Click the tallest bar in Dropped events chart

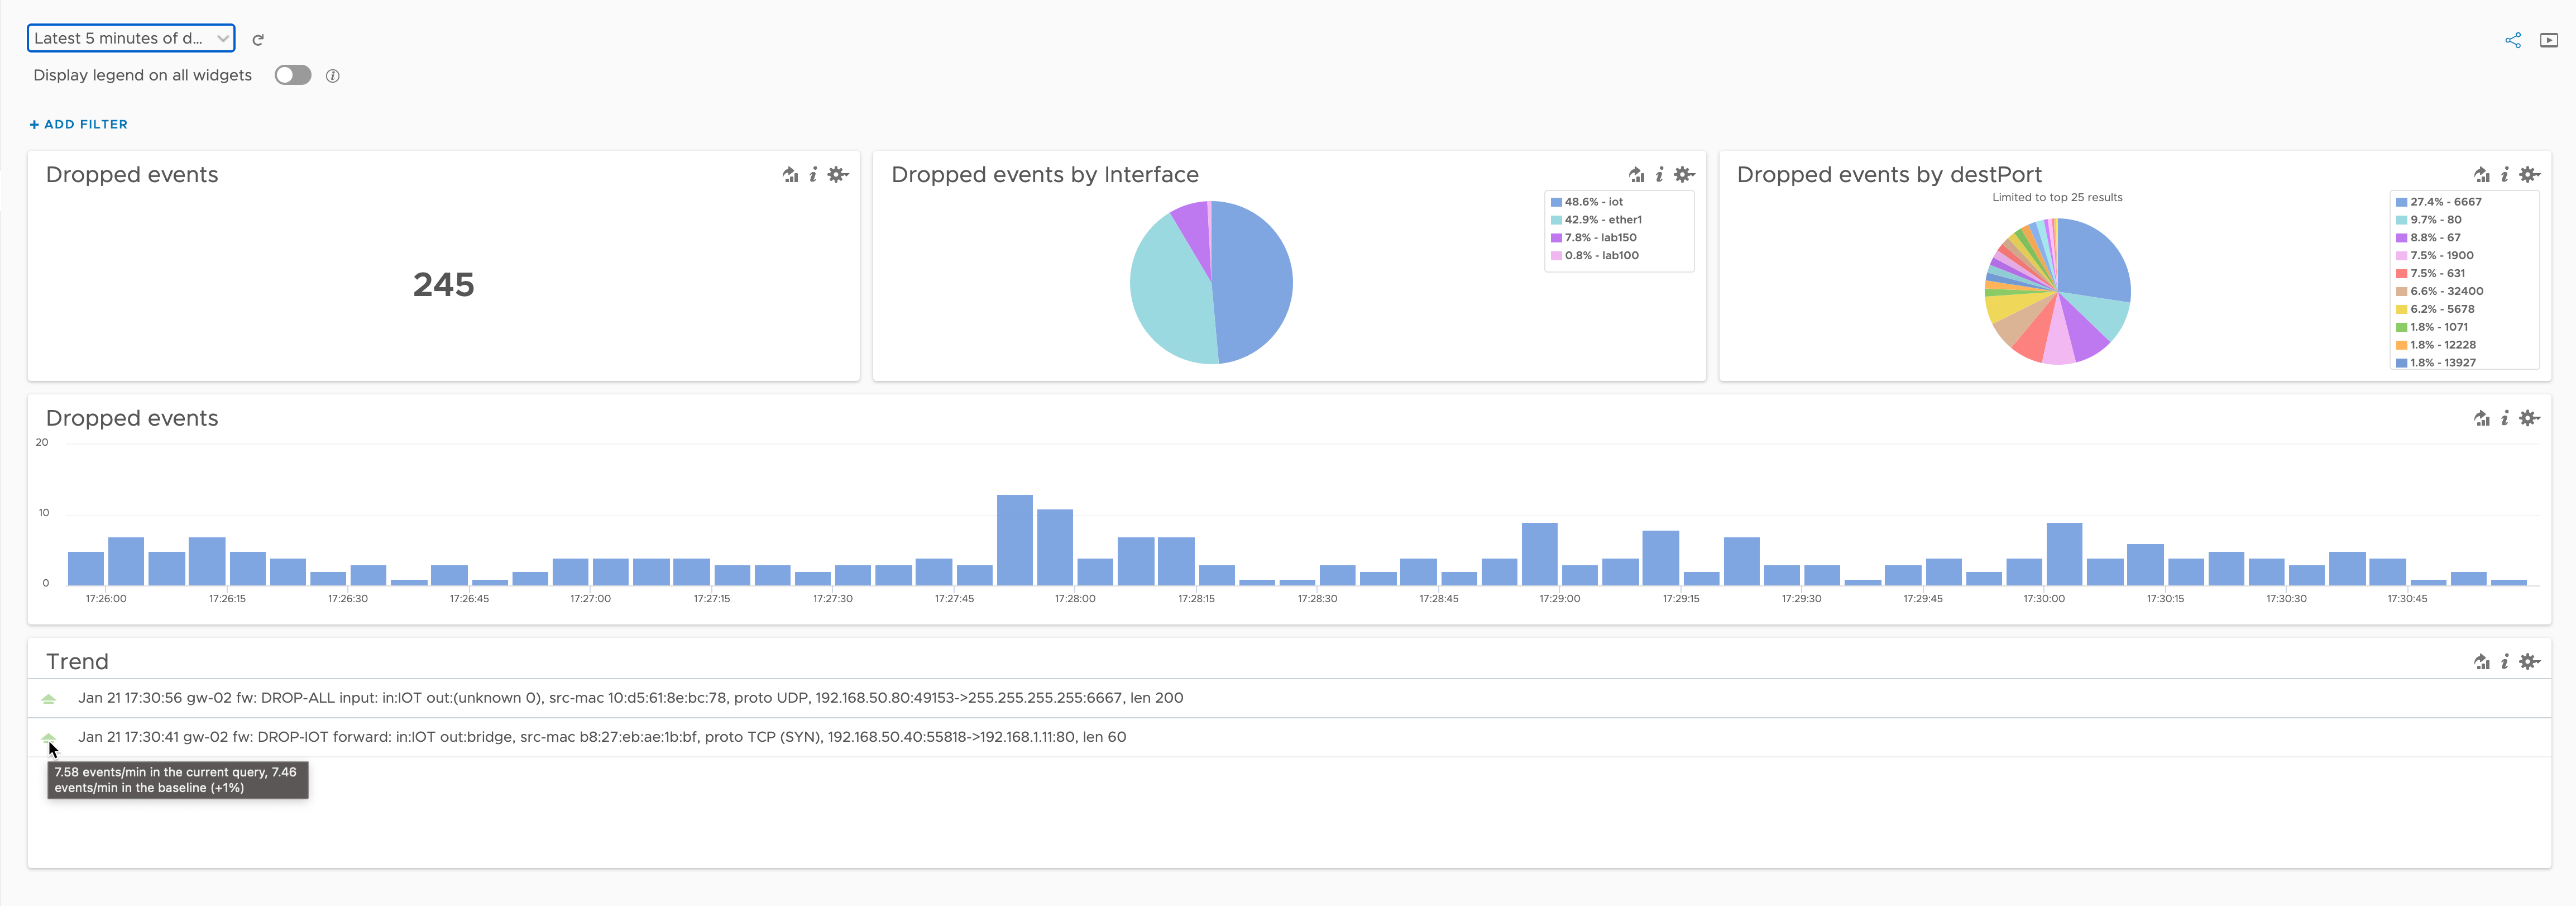pyautogui.click(x=1014, y=540)
